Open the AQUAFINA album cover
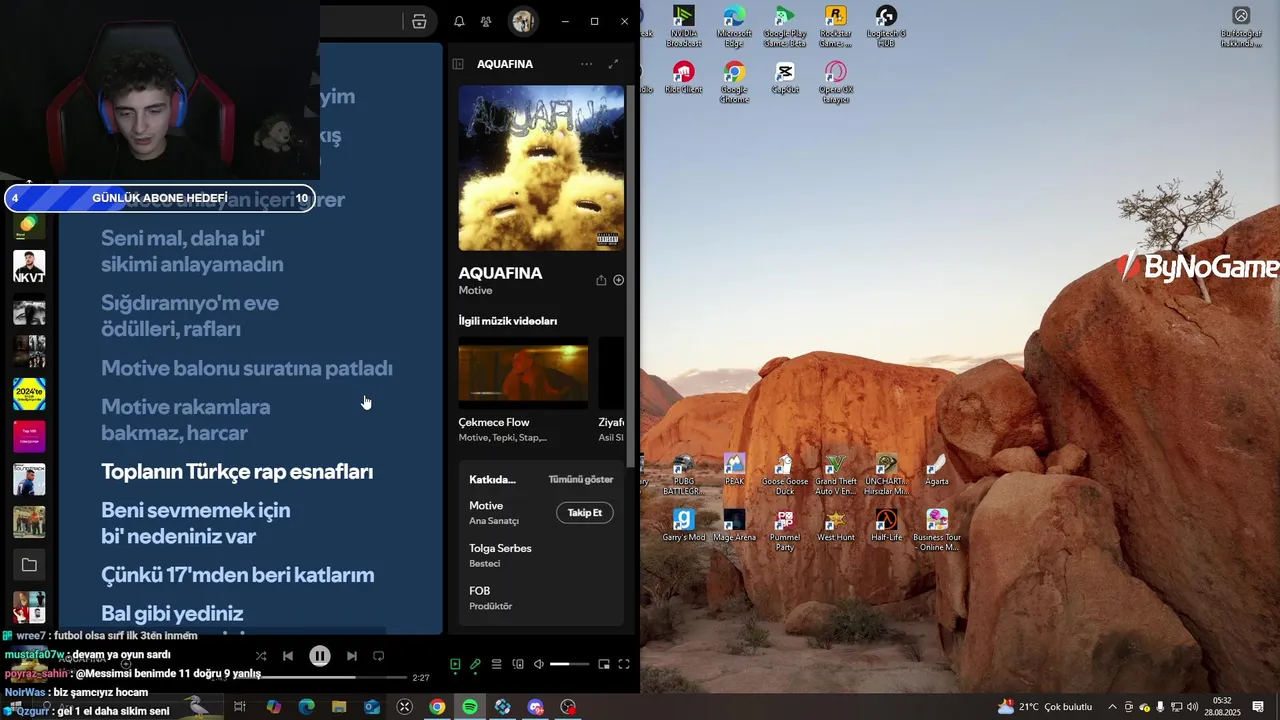The width and height of the screenshot is (1280, 720). click(x=541, y=168)
